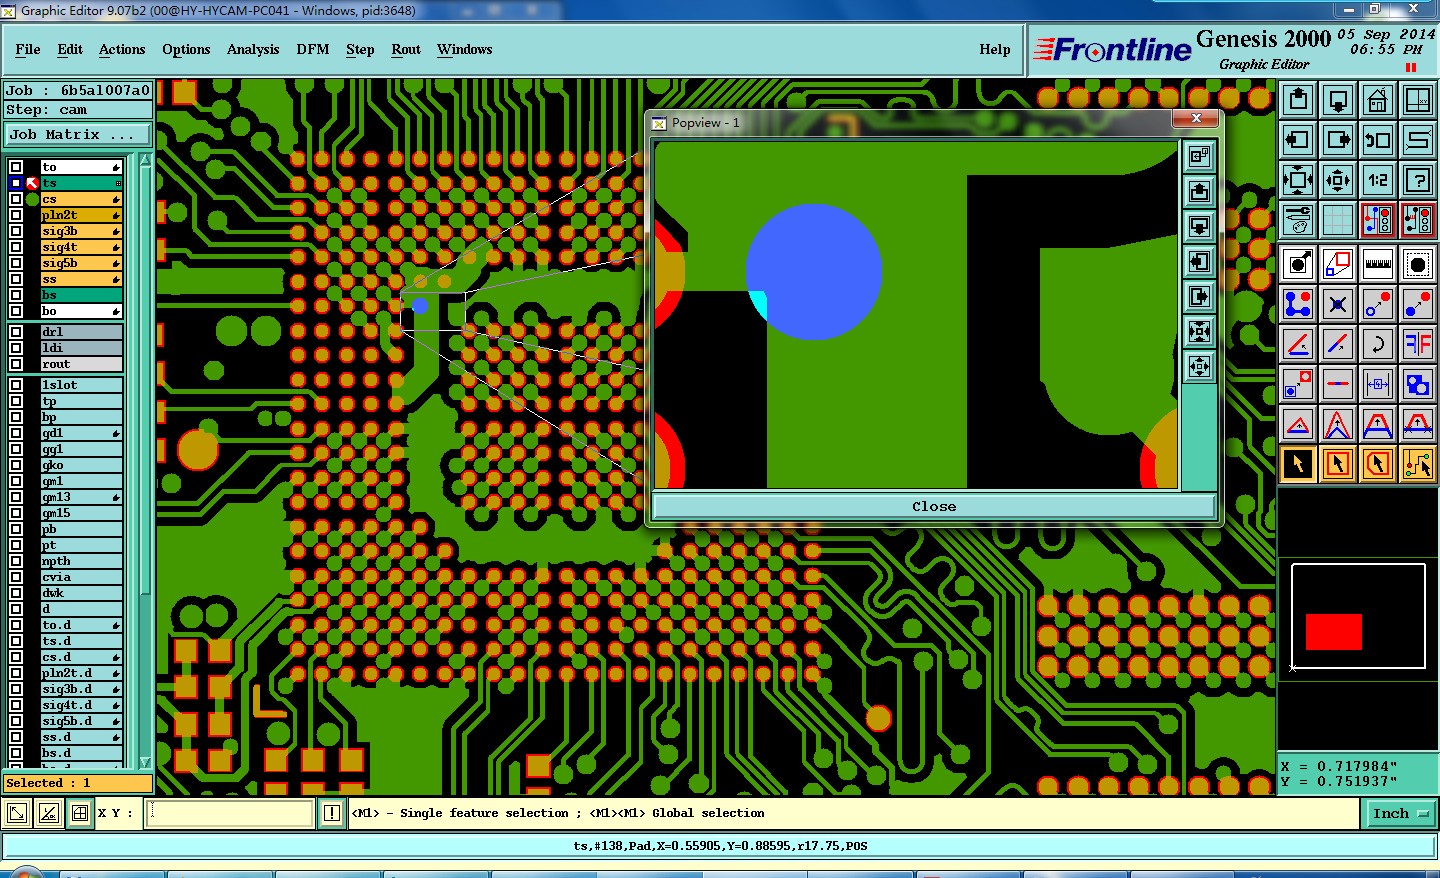Click the X Y coordinate input field
1440x878 pixels.
pyautogui.click(x=230, y=813)
